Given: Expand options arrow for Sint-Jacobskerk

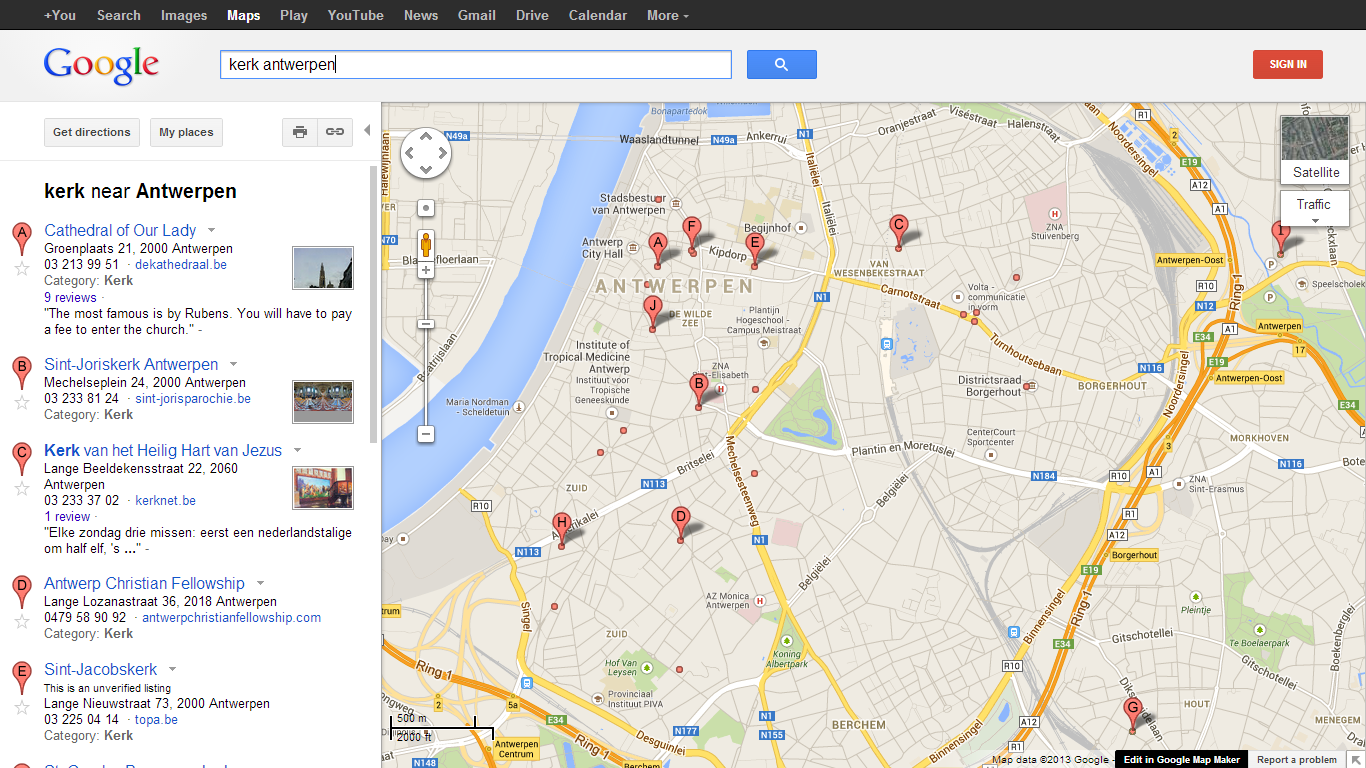Looking at the screenshot, I should click(172, 670).
